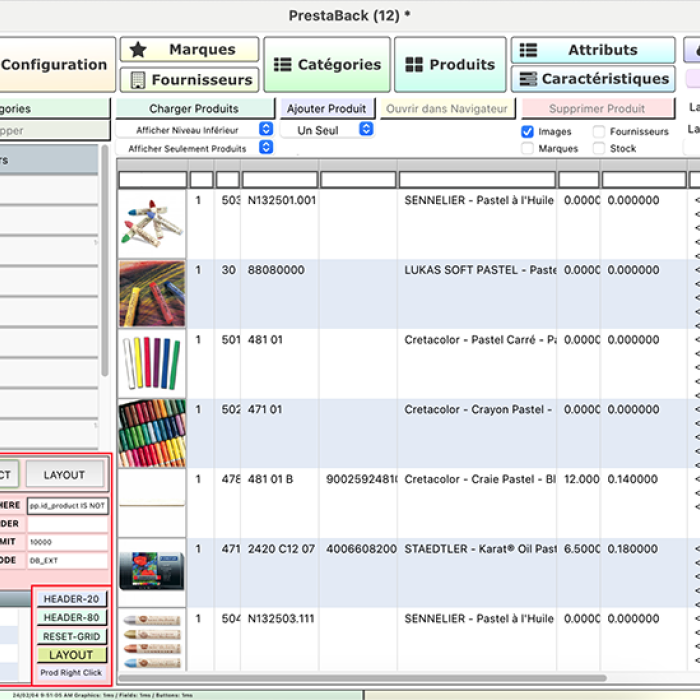Click the Caractéristiques icon
700x700 pixels.
(528, 79)
